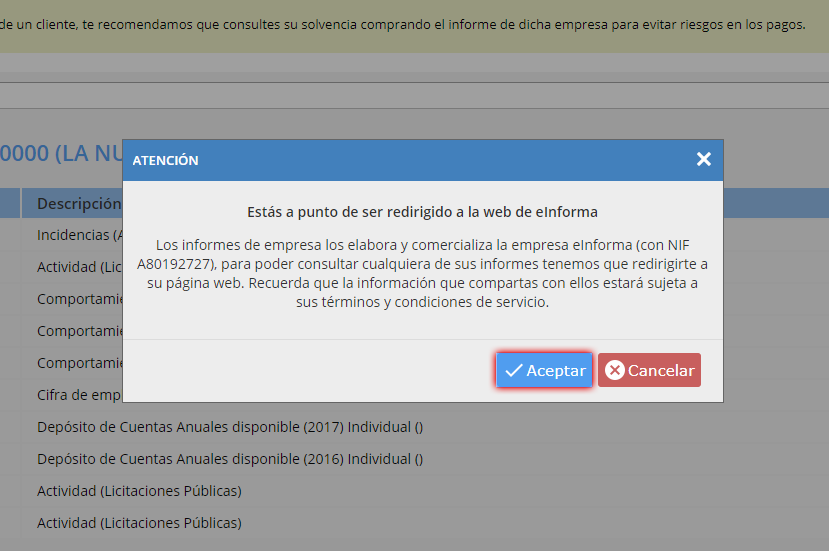Click the 'Incidencias' row in background list
This screenshot has width=829, height=551.
[x=79, y=235]
